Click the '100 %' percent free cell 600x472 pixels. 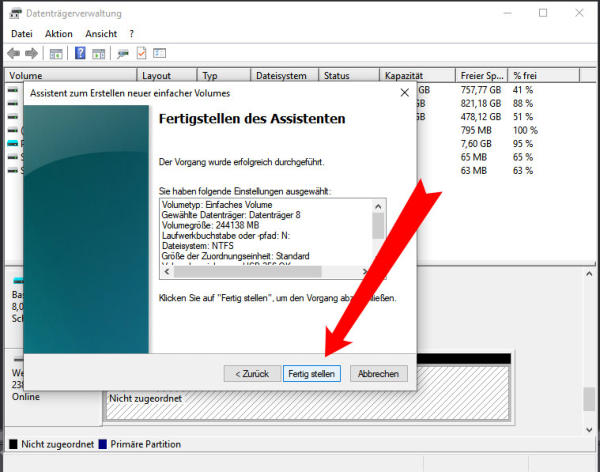pyautogui.click(x=525, y=130)
